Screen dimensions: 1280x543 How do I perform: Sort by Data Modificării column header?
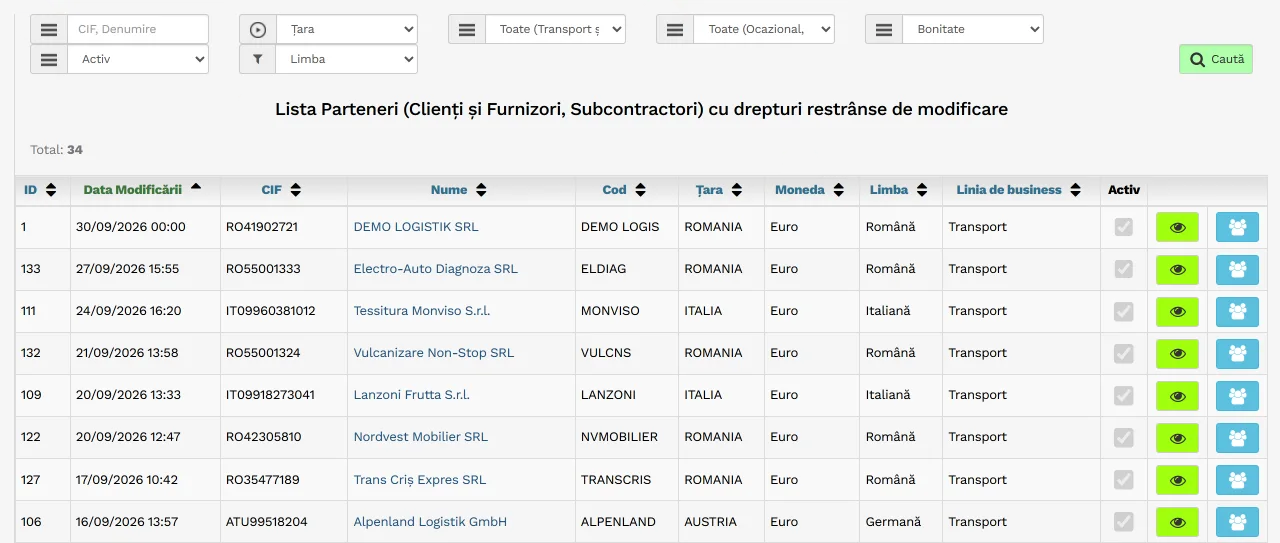(143, 189)
